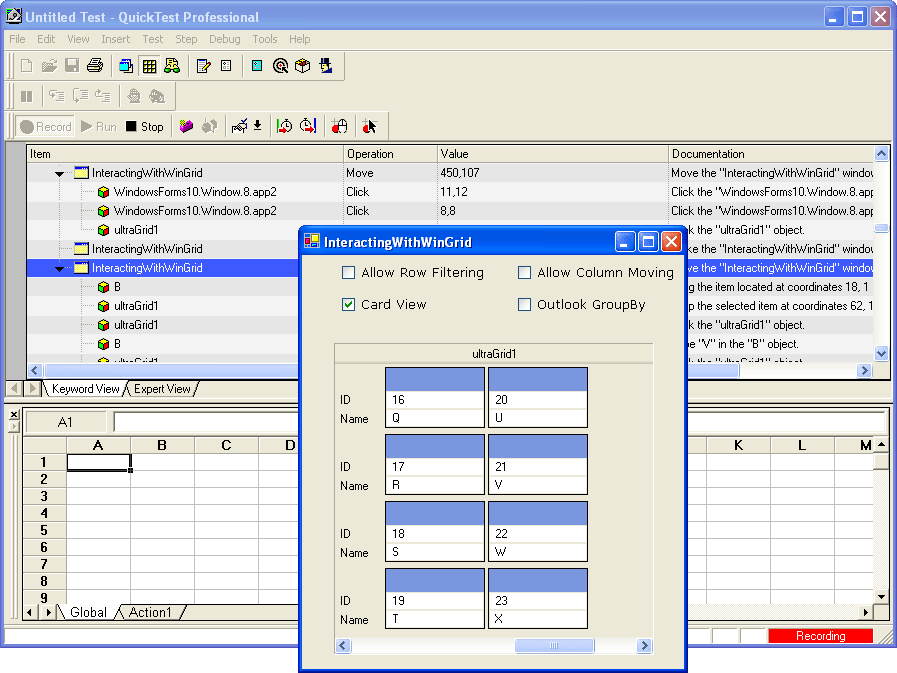The height and width of the screenshot is (673, 897).
Task: Click the Print icon in toolbar
Action: (x=95, y=66)
